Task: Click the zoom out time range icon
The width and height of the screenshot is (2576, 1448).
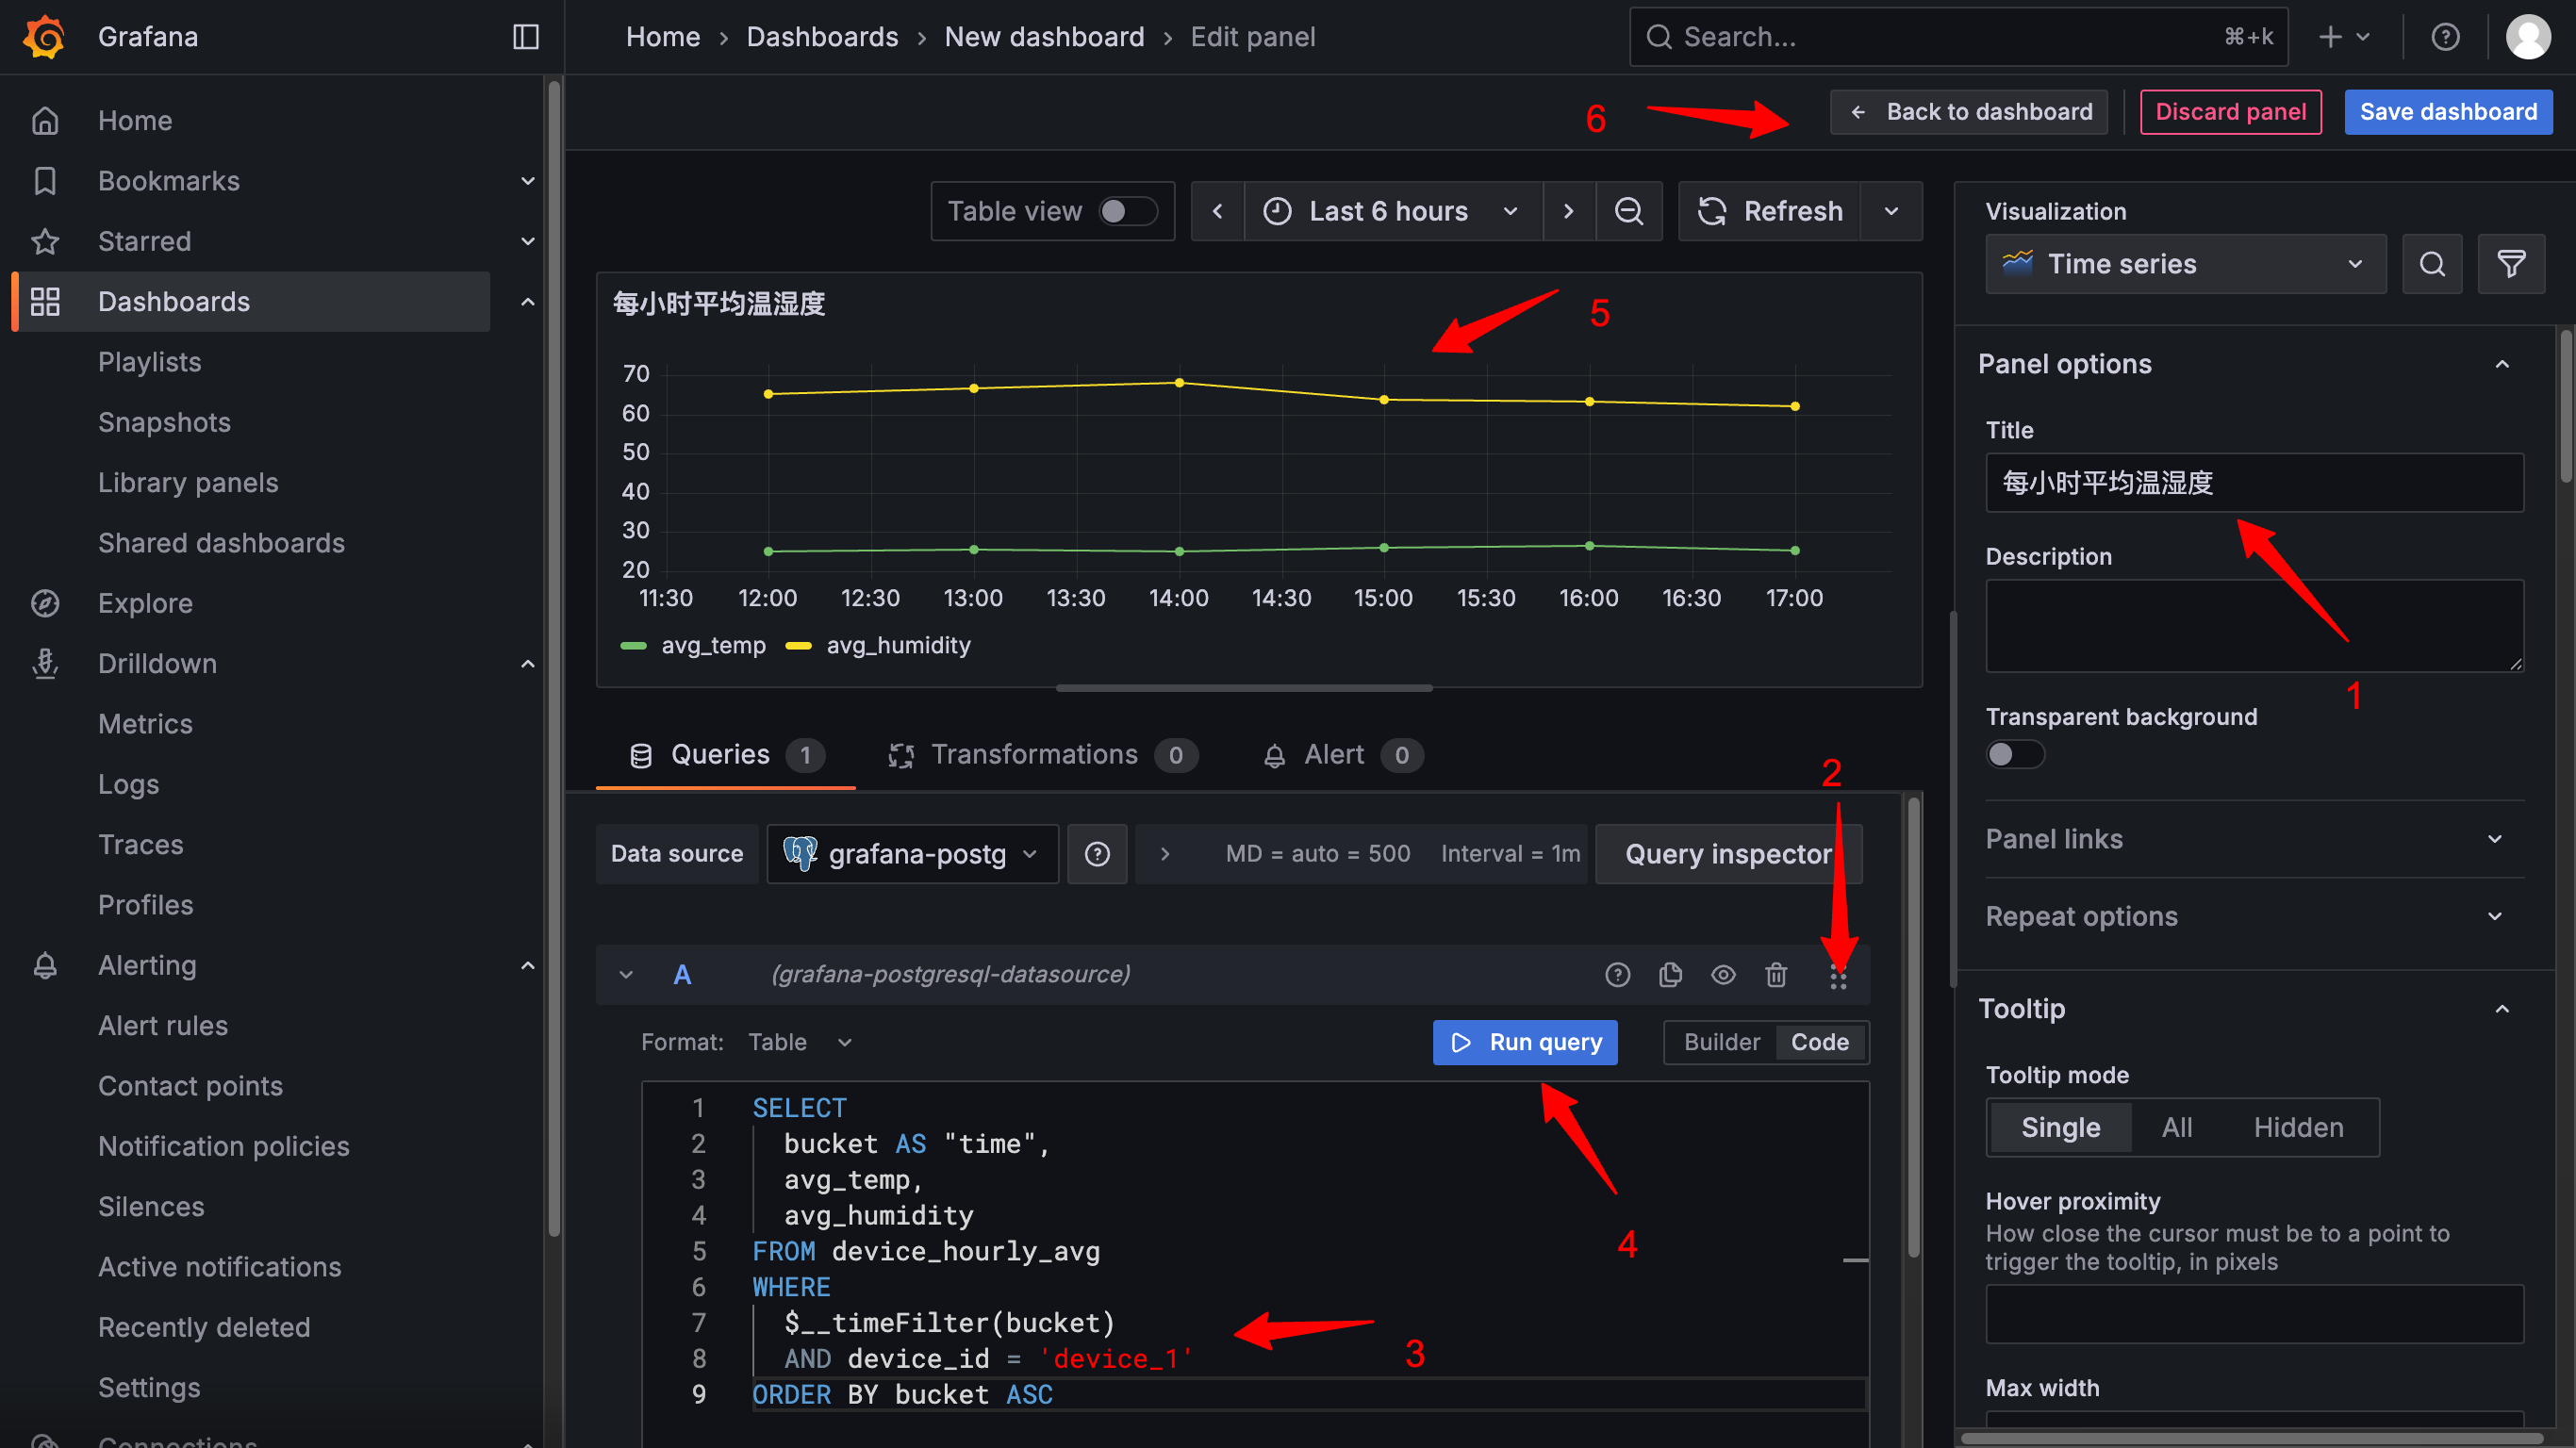Action: pos(1628,211)
